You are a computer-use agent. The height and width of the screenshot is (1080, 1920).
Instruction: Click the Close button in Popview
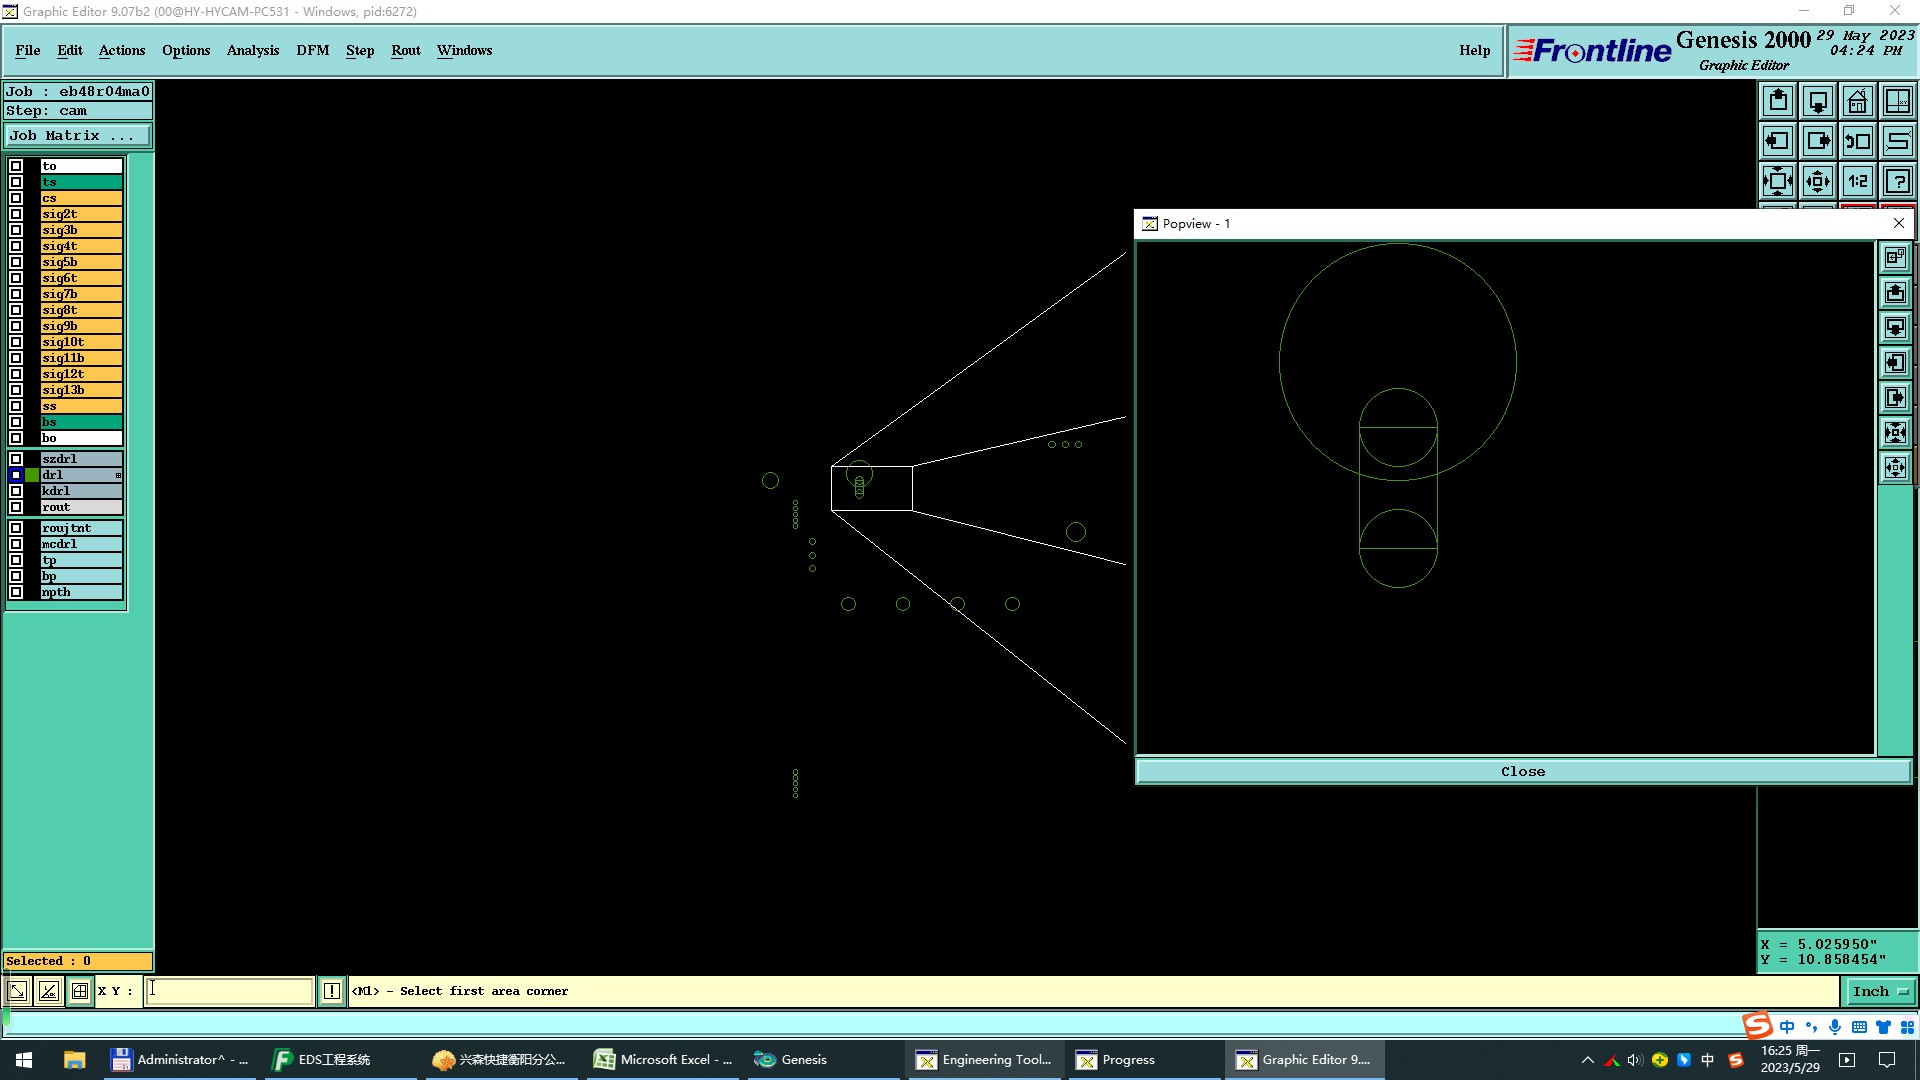(1522, 771)
